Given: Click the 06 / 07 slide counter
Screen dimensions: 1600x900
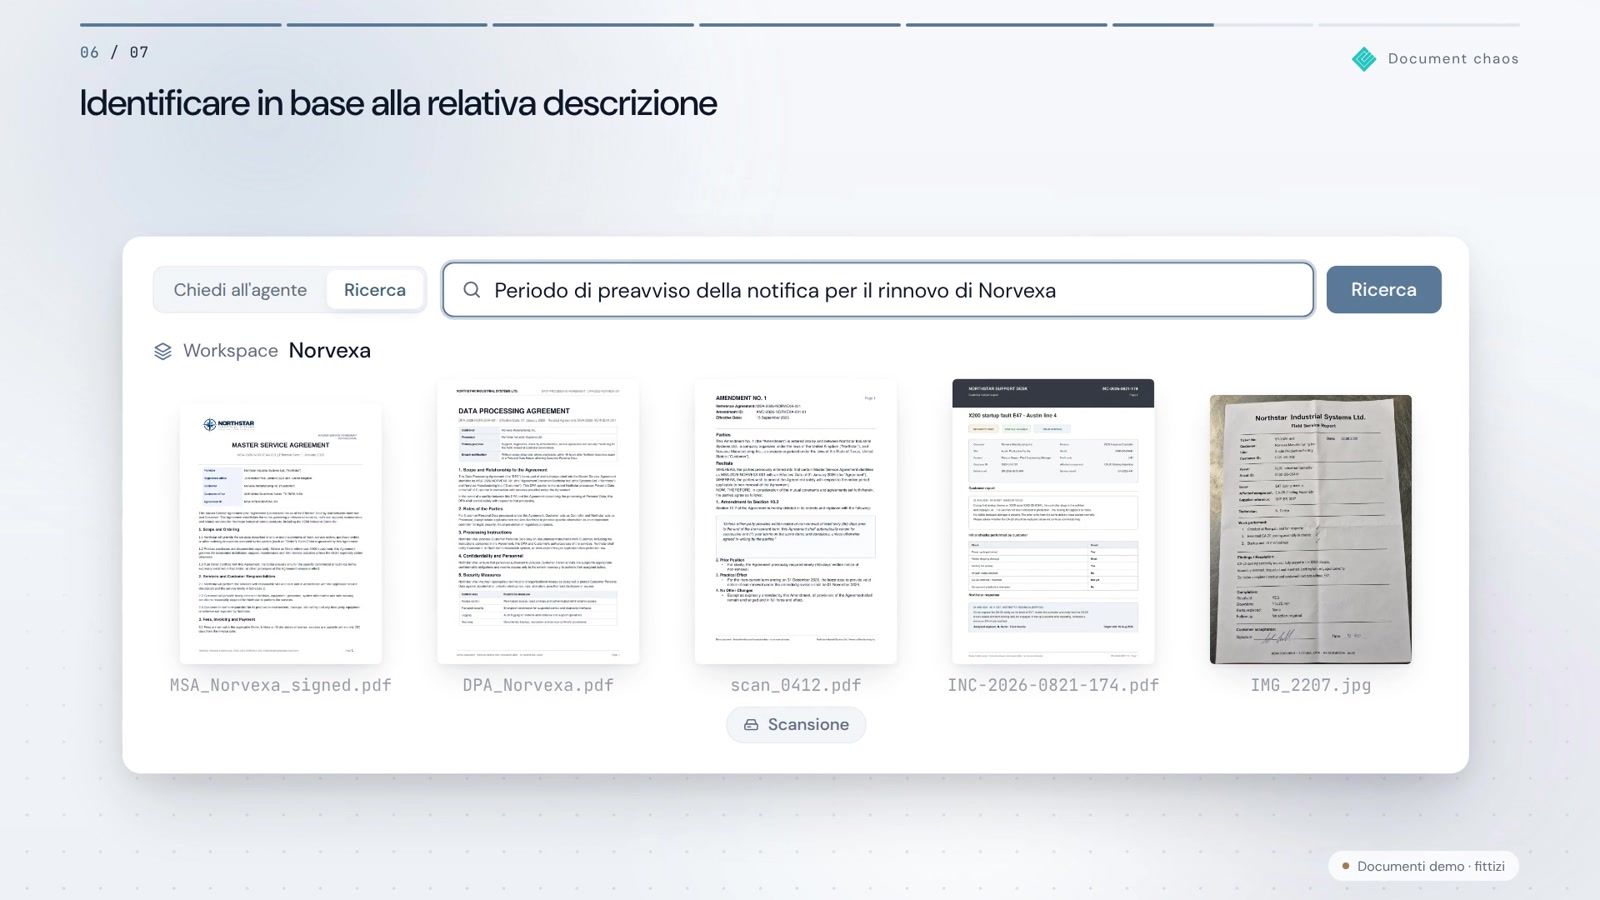Looking at the screenshot, I should 114,52.
